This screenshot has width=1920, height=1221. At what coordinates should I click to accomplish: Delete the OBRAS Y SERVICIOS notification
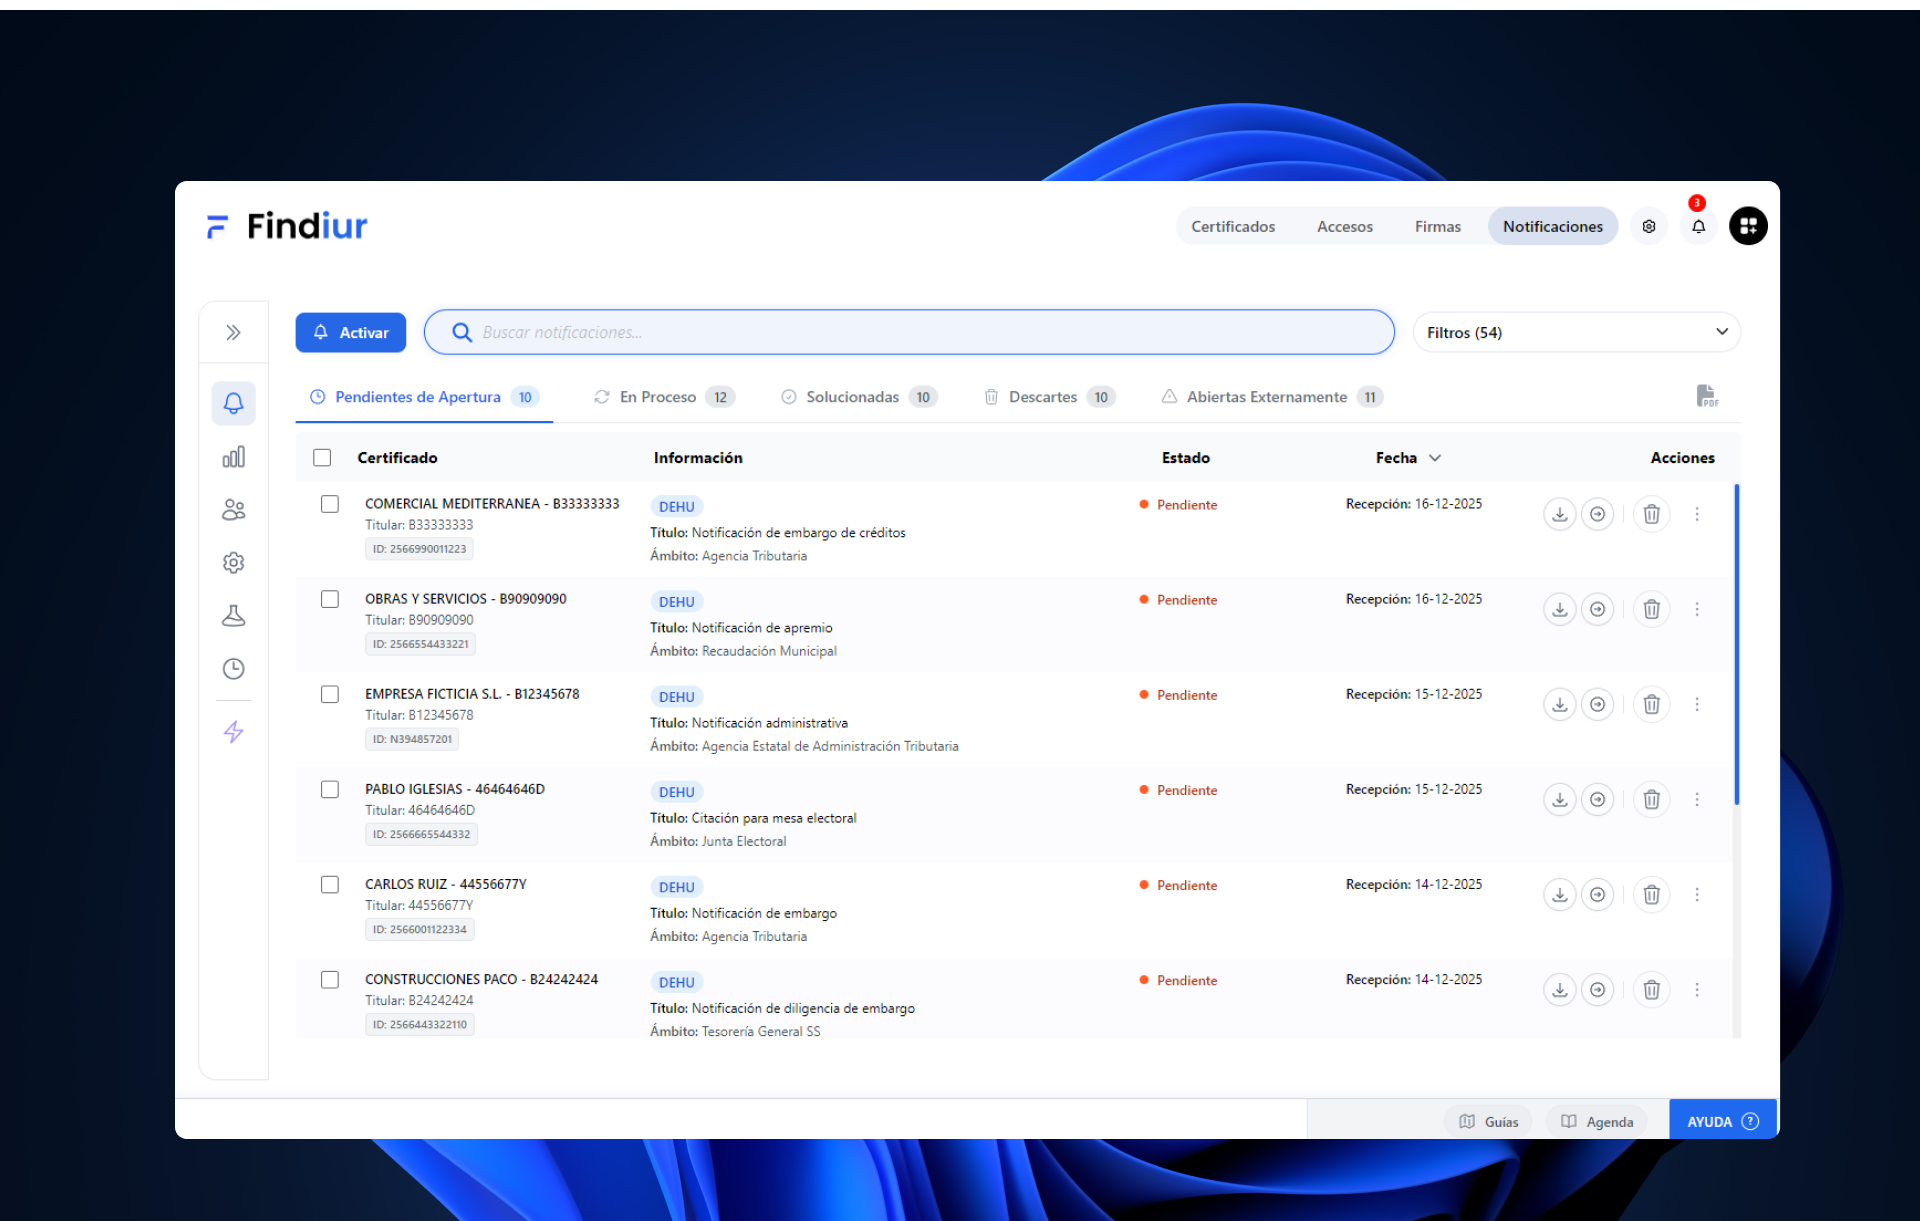[1651, 609]
